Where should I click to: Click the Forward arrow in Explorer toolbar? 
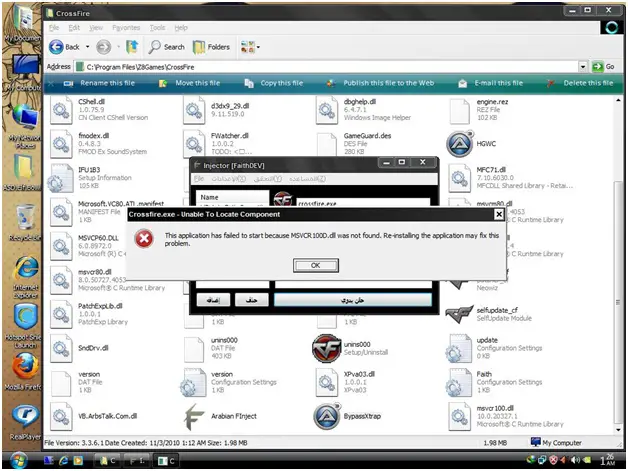tap(104, 47)
